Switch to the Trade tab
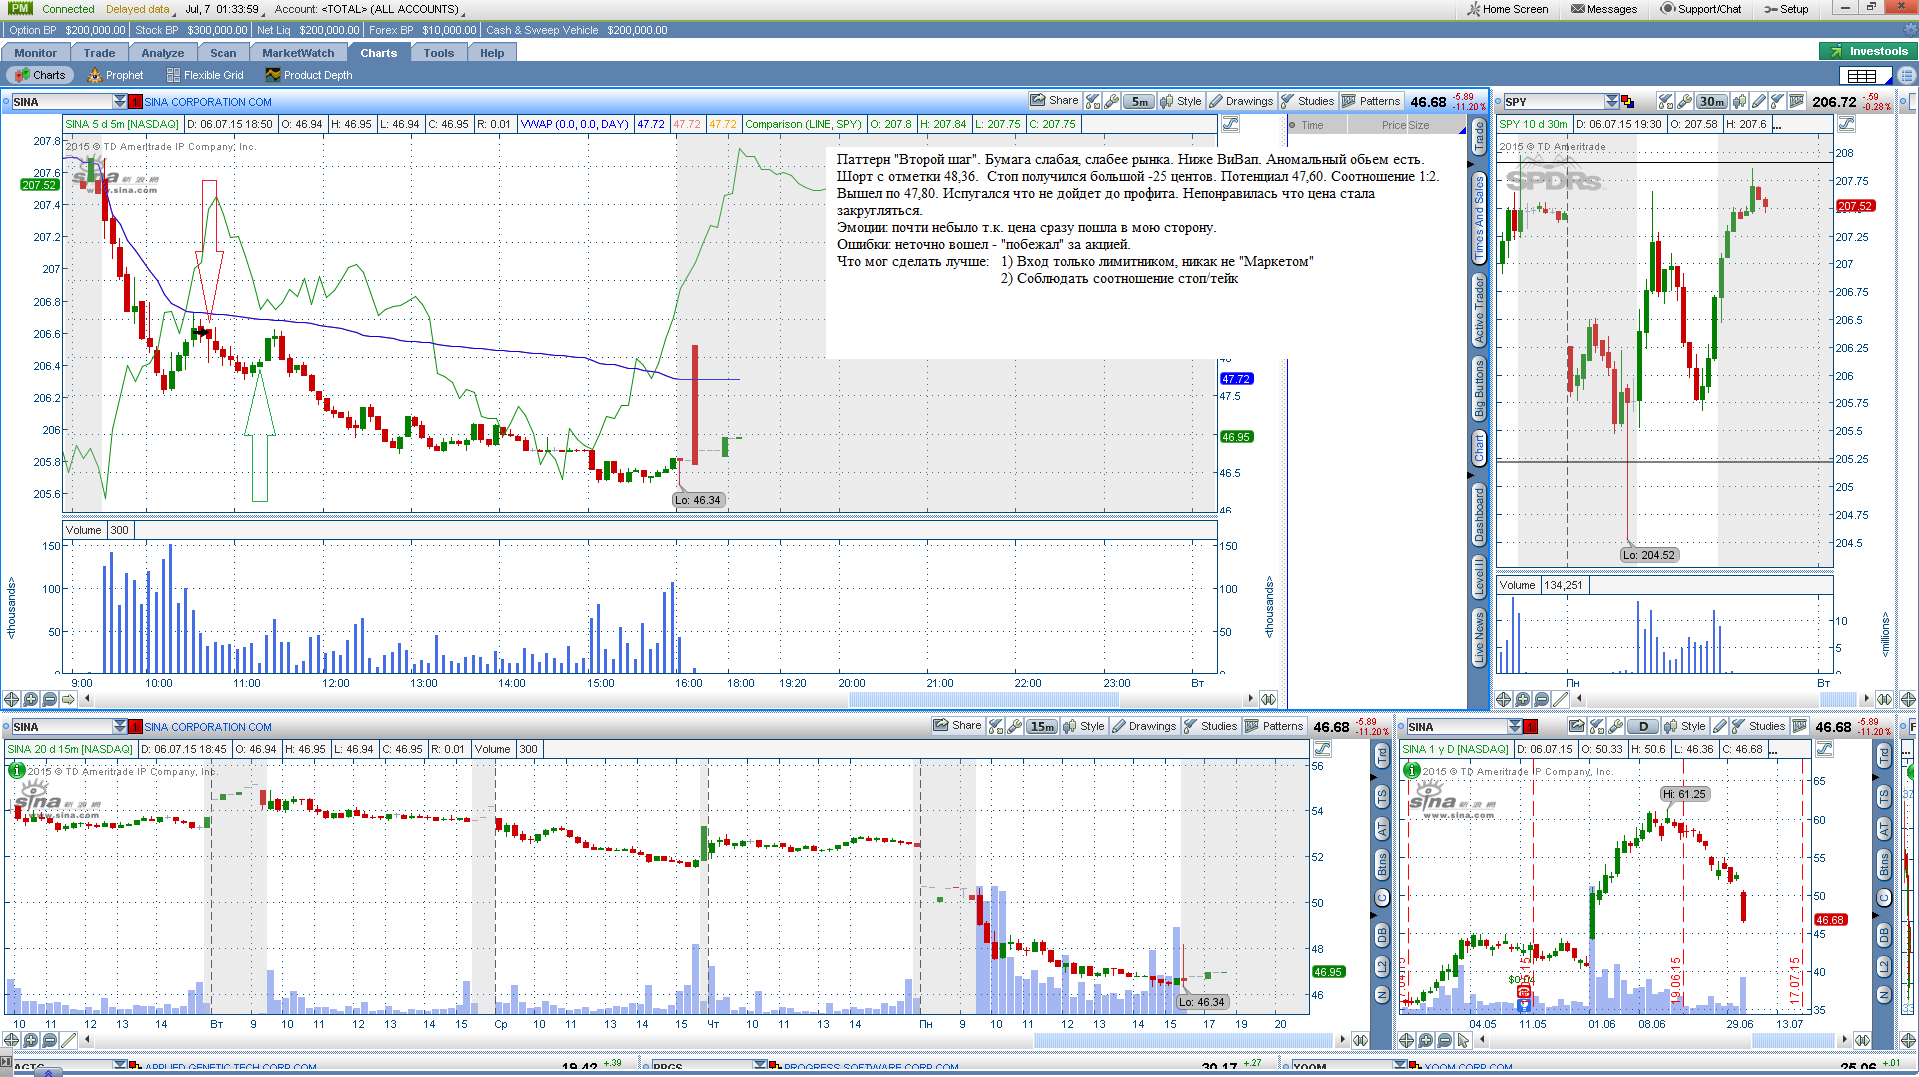This screenshot has height=1077, width=1919. pyautogui.click(x=99, y=53)
